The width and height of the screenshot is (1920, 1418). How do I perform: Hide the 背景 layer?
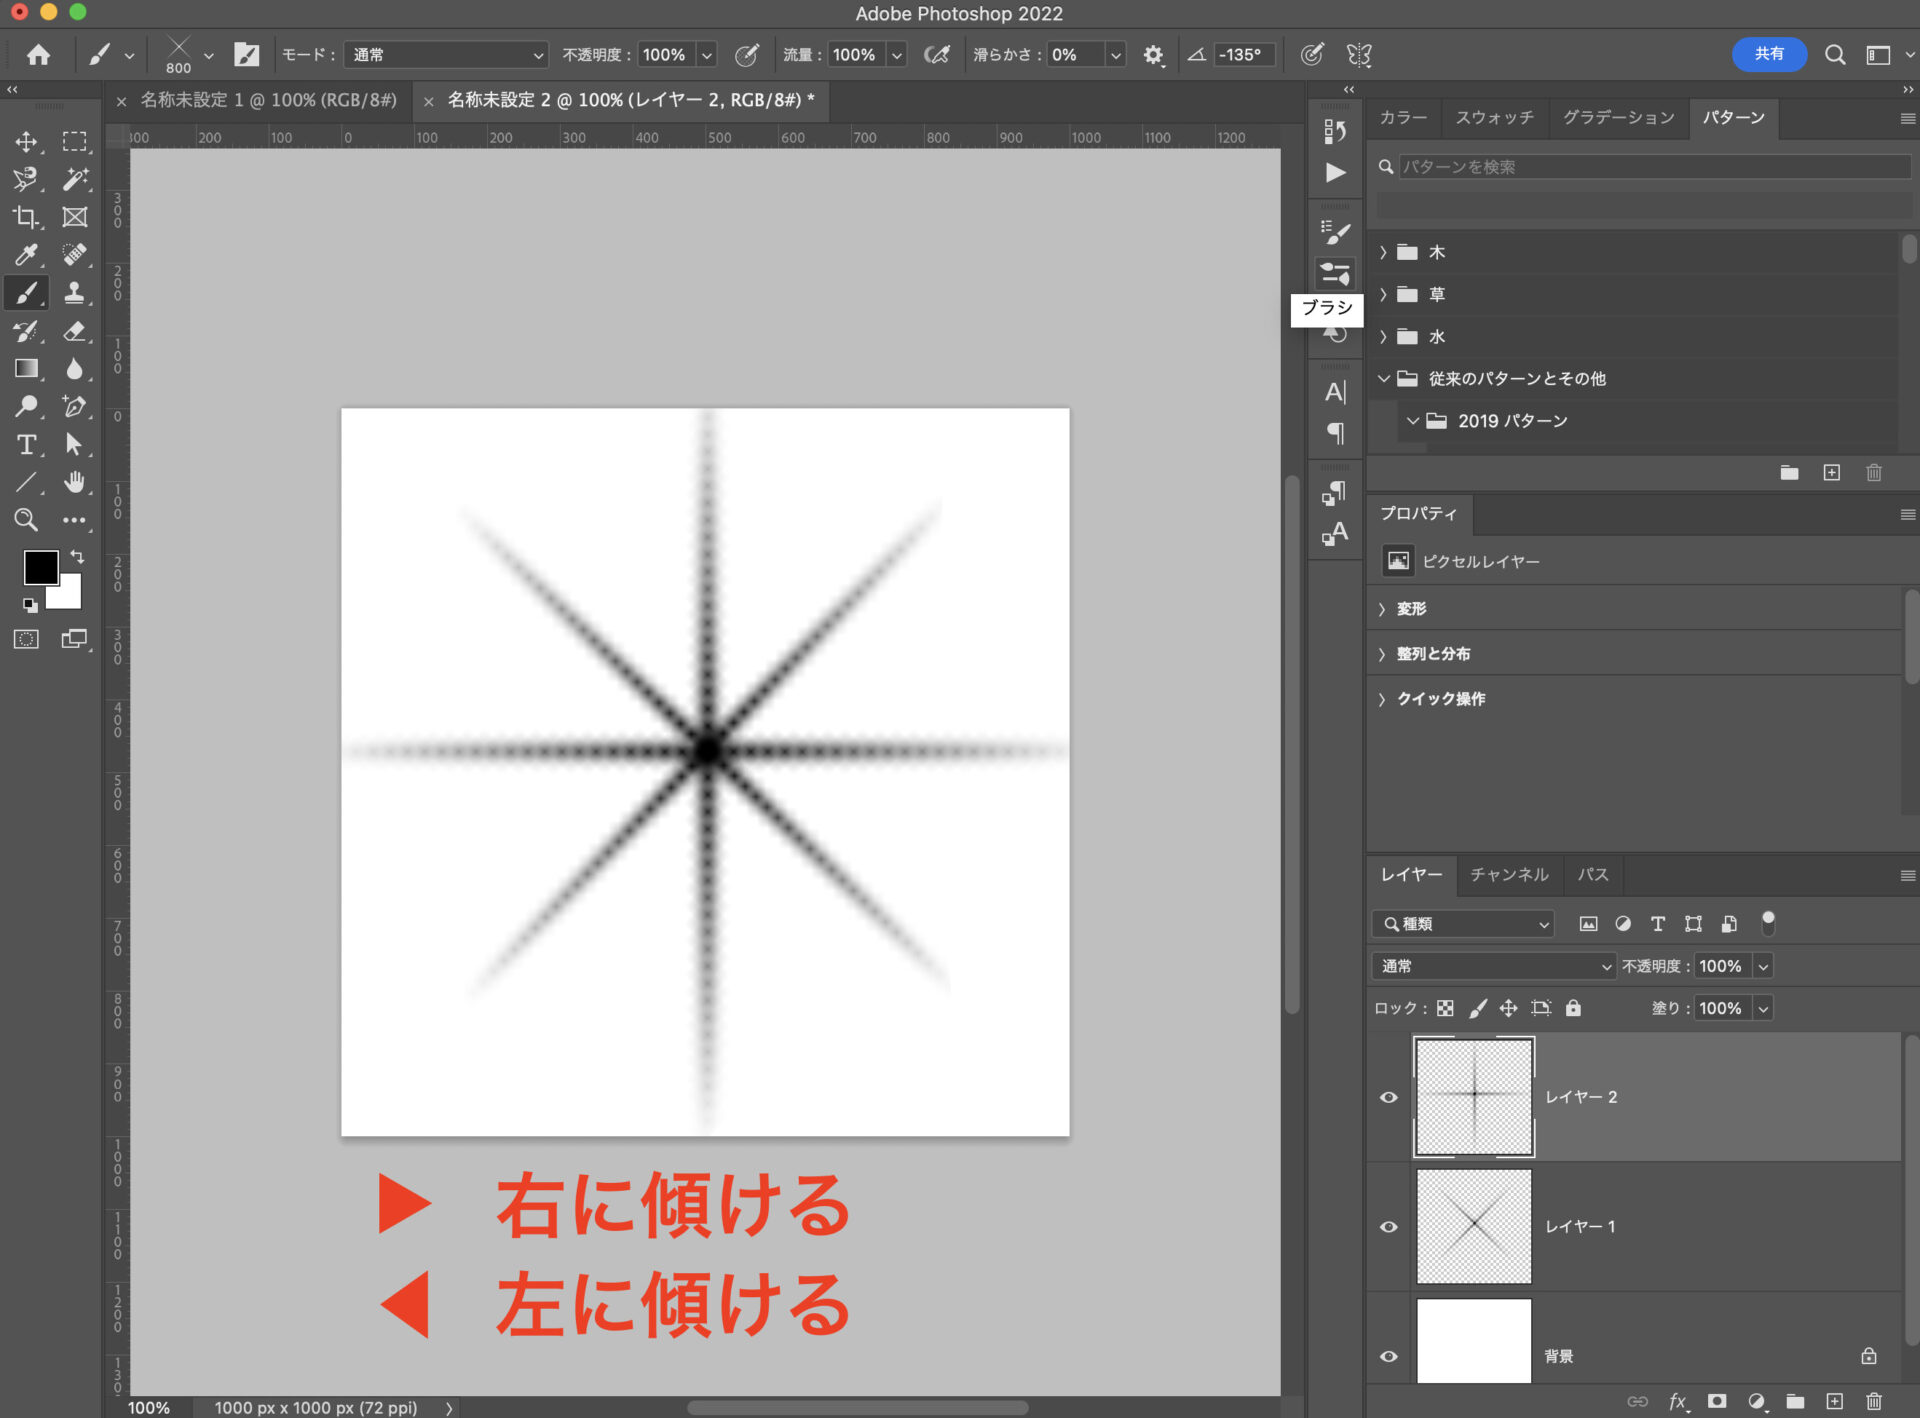pyautogui.click(x=1389, y=1356)
